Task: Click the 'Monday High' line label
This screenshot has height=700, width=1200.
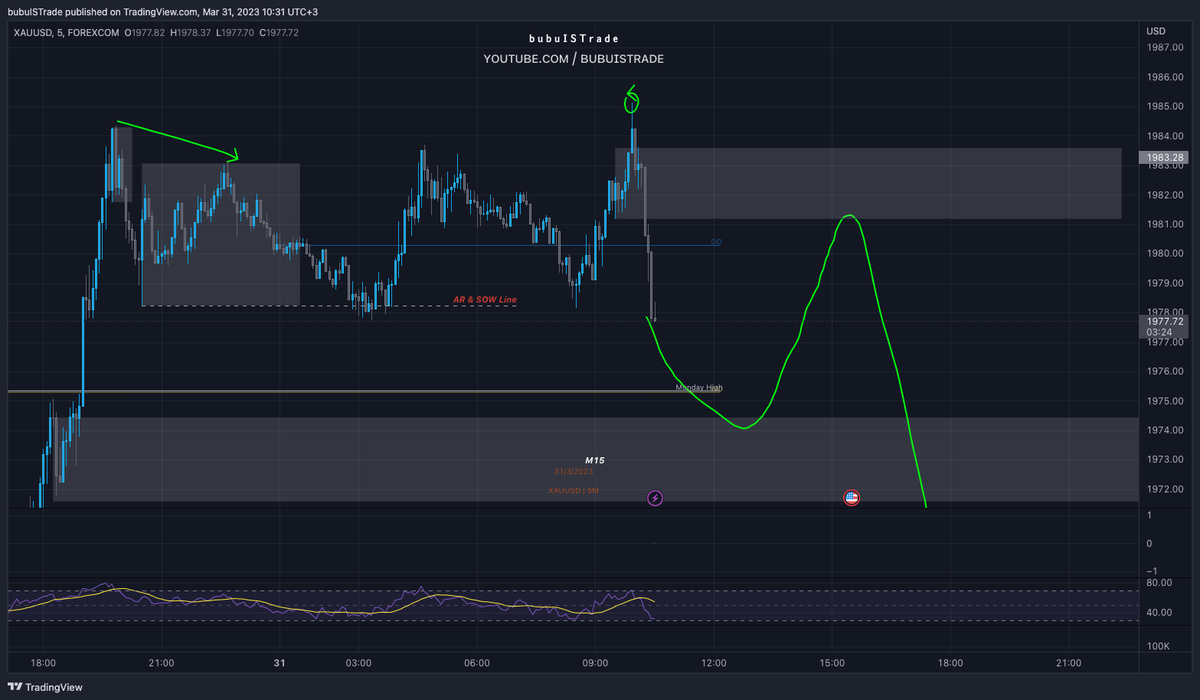Action: pyautogui.click(x=699, y=387)
